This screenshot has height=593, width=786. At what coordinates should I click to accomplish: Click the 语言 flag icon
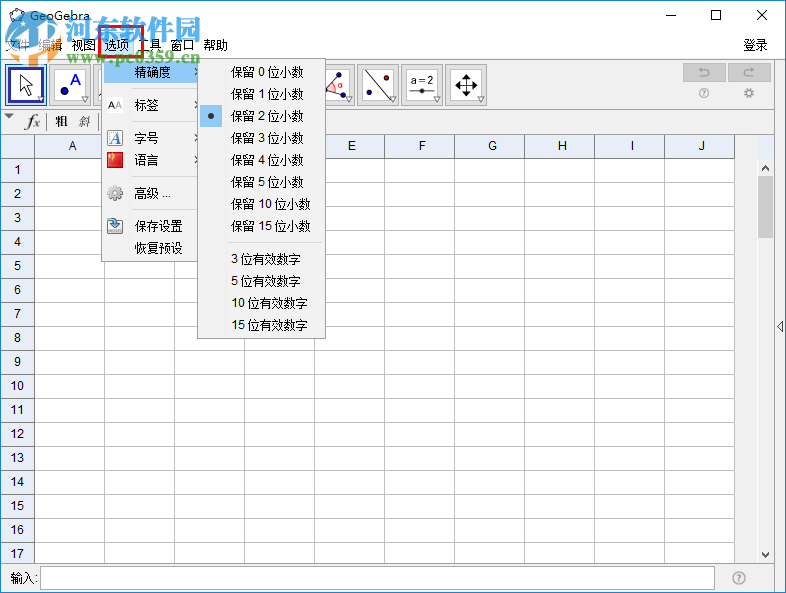coord(115,160)
